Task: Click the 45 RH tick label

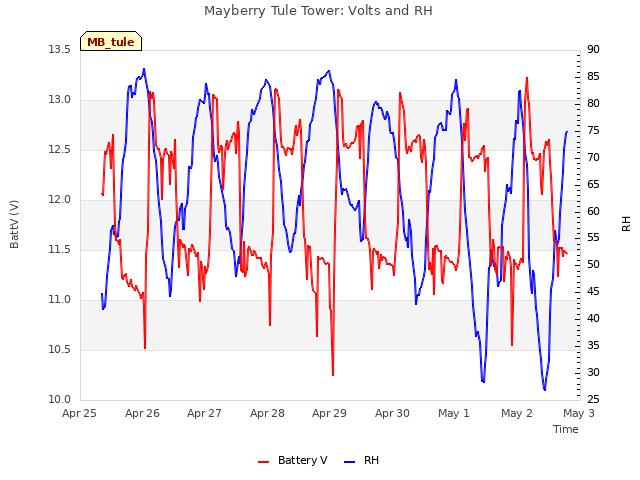Action: tap(593, 291)
